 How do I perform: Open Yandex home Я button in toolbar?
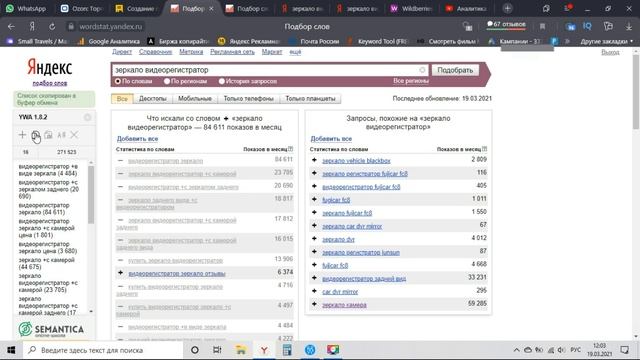tap(32, 27)
